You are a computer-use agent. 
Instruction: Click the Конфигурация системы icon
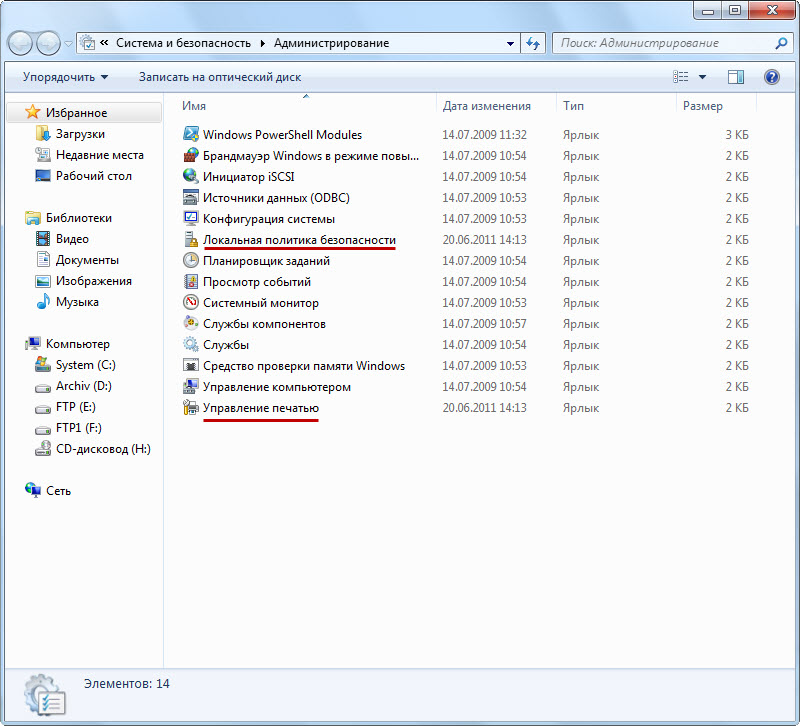coord(191,218)
